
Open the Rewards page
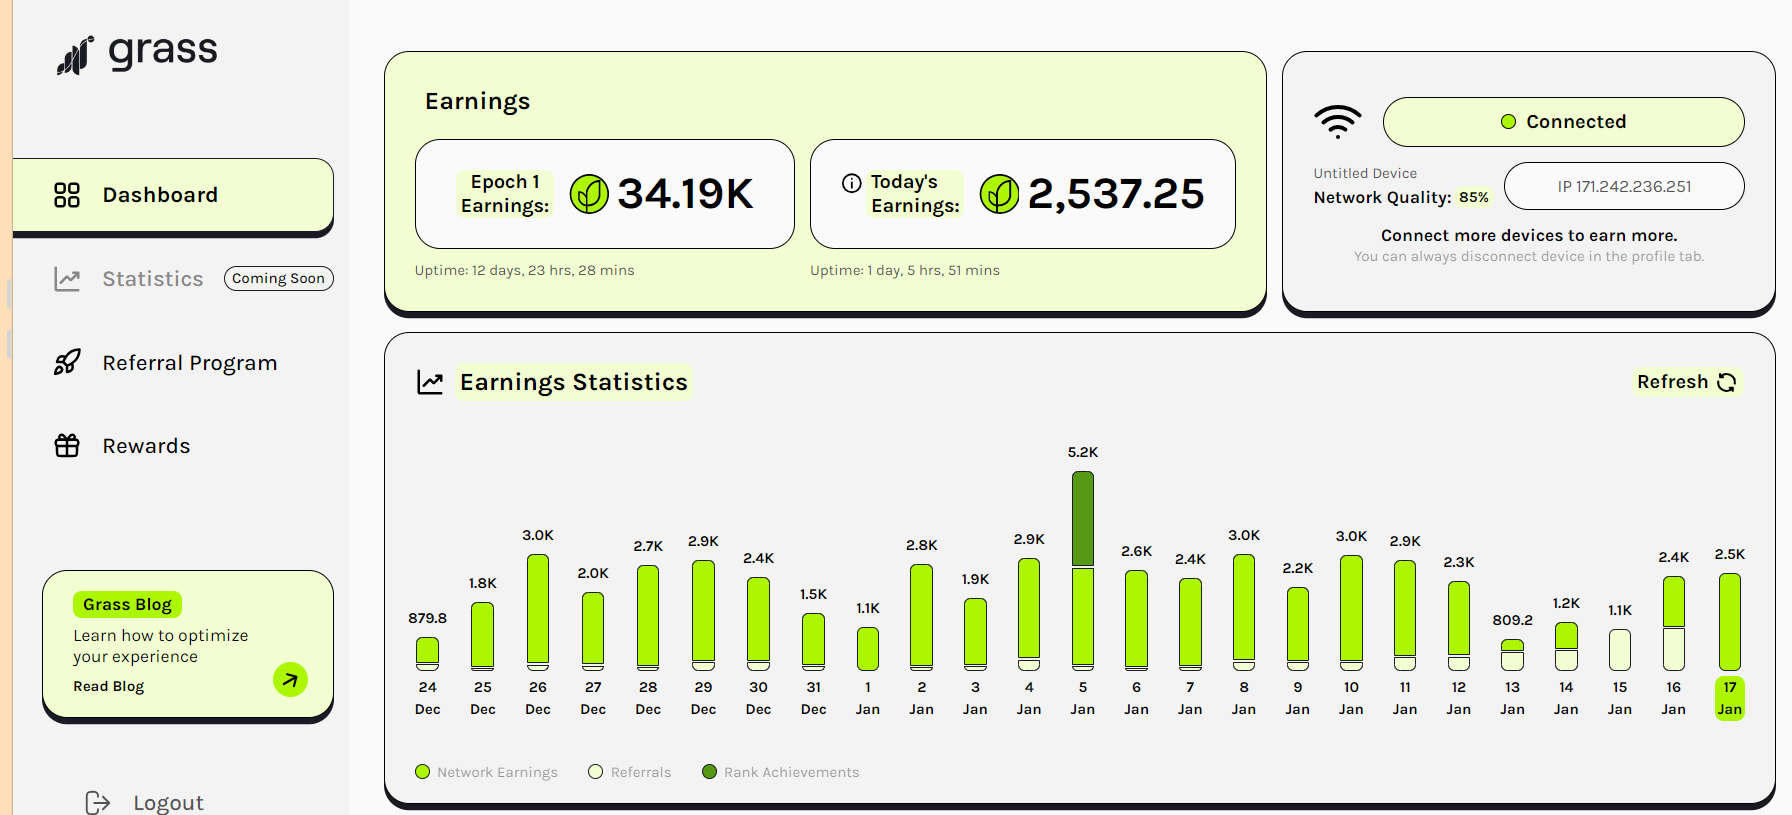click(x=146, y=446)
